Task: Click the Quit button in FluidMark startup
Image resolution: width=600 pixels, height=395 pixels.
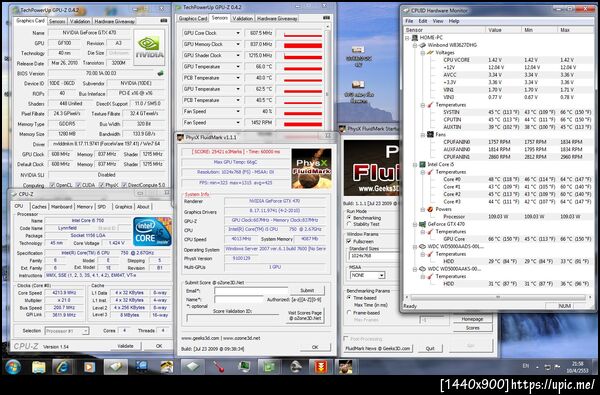Action: 430,349
